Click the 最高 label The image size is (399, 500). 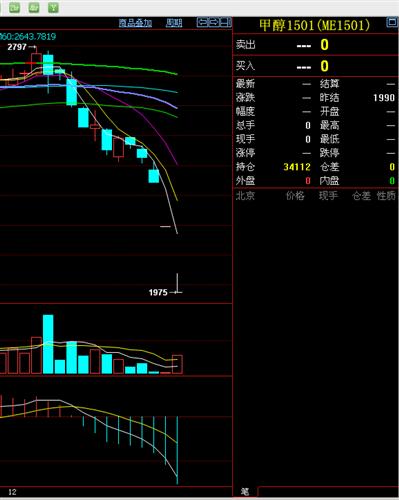point(329,125)
